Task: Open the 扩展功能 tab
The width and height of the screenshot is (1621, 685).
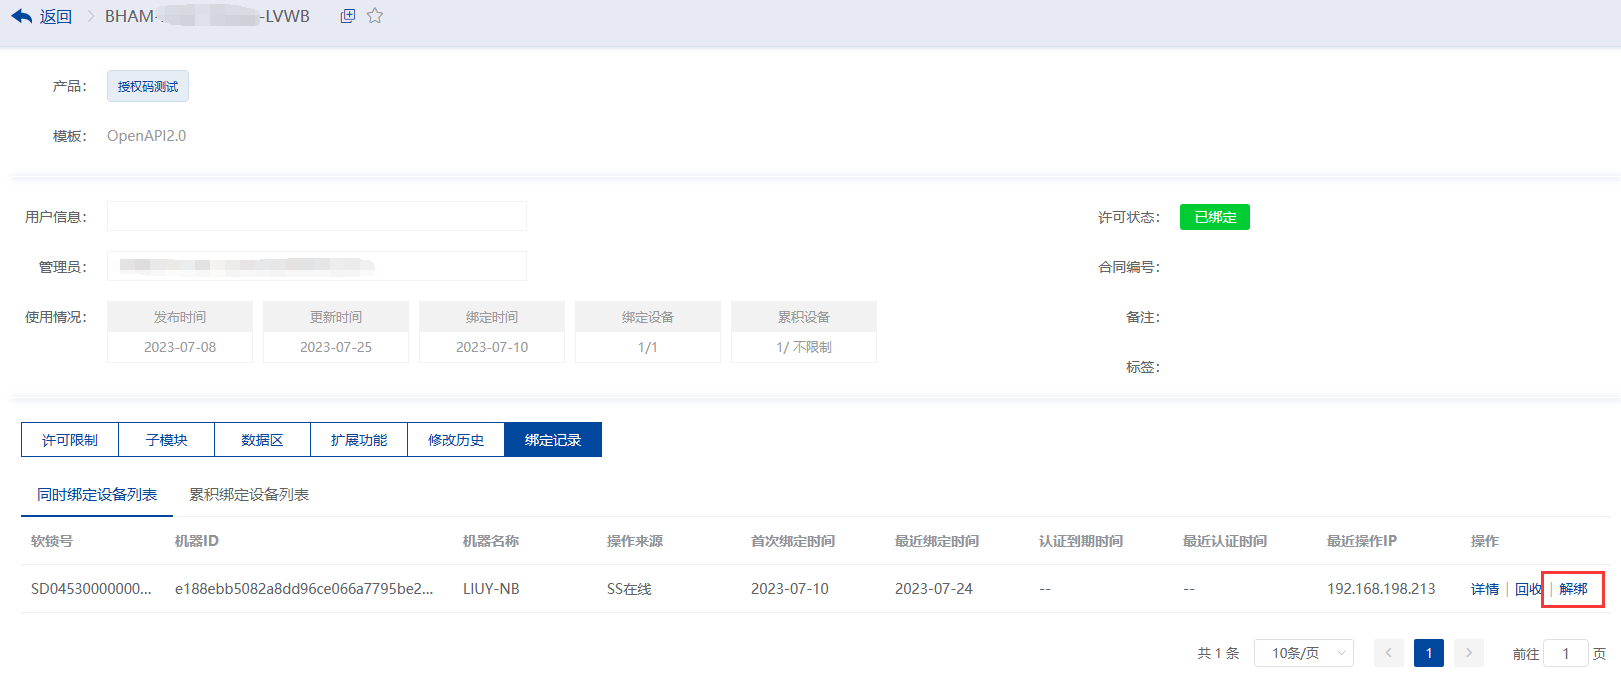Action: pyautogui.click(x=359, y=440)
